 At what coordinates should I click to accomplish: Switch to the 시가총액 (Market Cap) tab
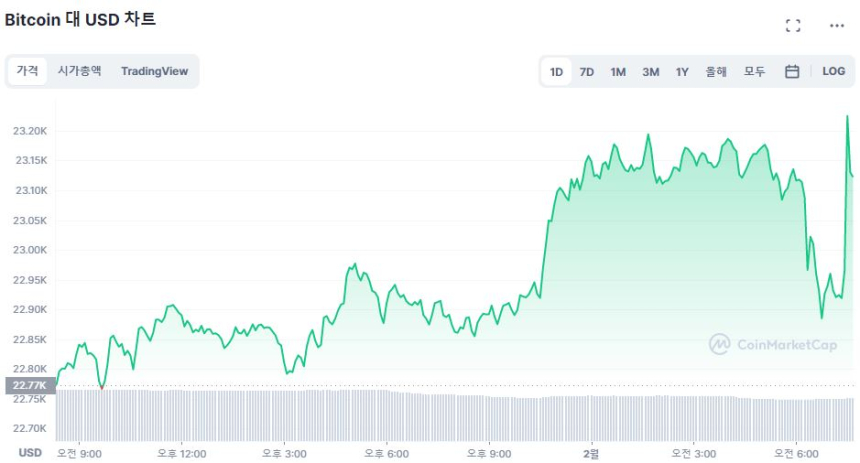coord(79,71)
